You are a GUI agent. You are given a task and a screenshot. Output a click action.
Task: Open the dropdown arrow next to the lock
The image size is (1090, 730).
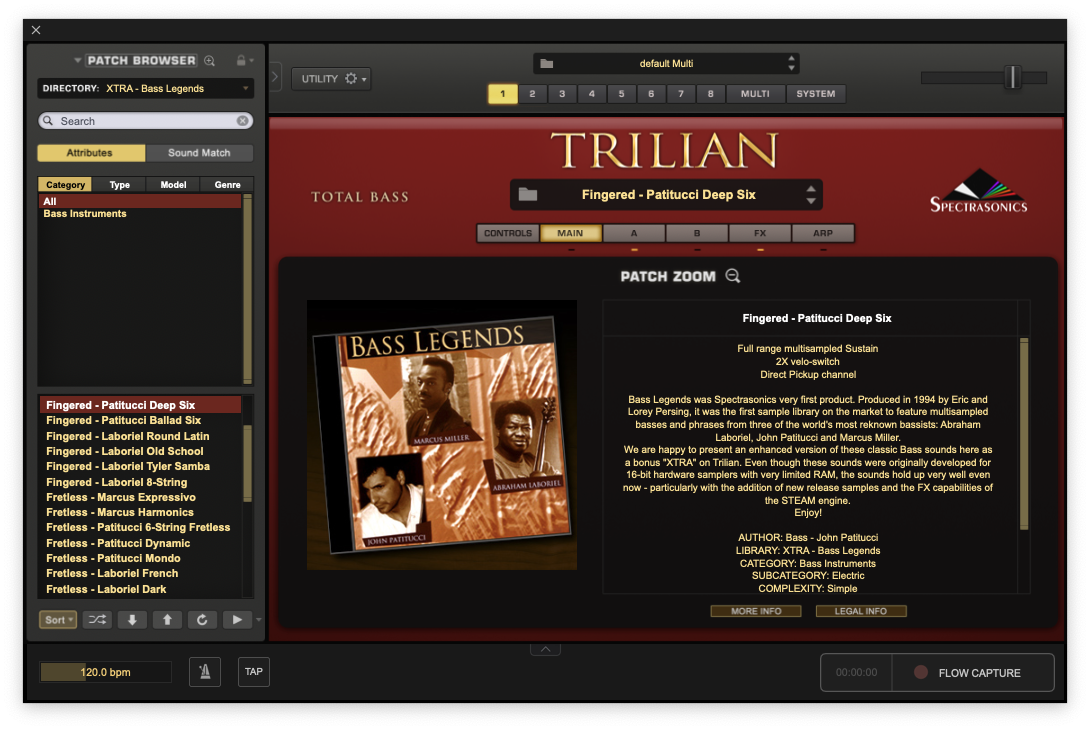[x=252, y=60]
